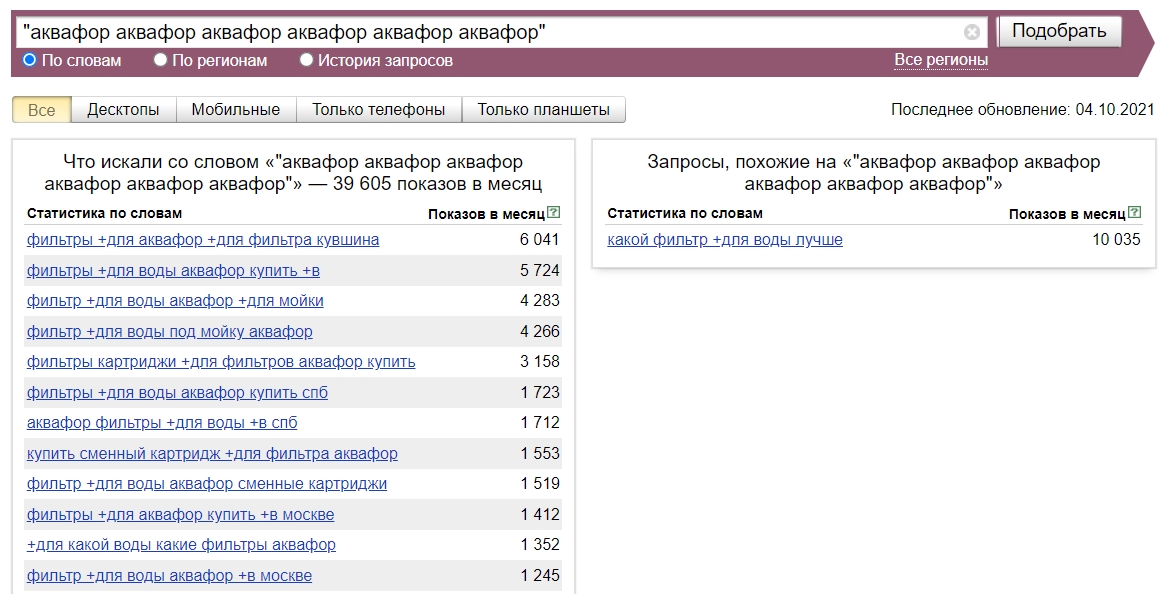The image size is (1162, 594).
Task: Open similar query какой фильтр +для воды лучше
Action: coord(726,240)
